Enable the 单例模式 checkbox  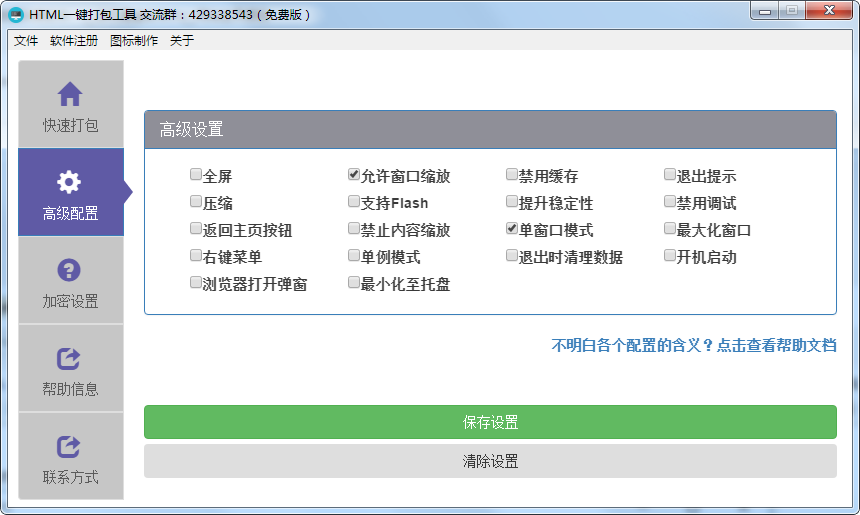[x=354, y=255]
